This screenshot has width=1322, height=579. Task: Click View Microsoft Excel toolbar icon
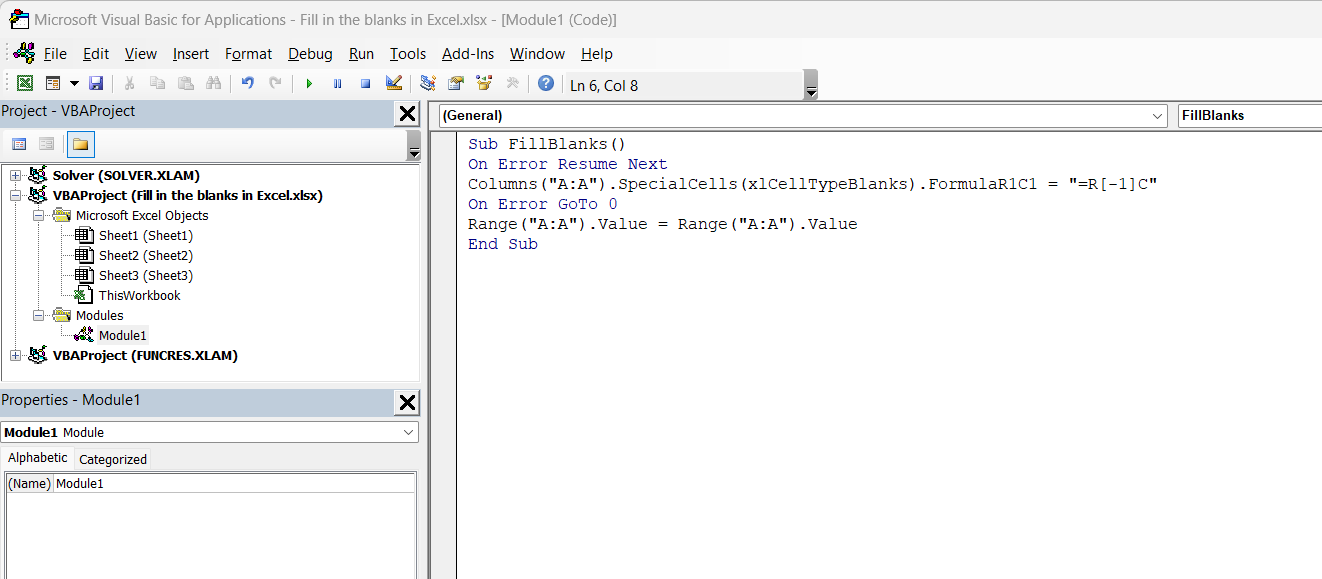pos(24,84)
